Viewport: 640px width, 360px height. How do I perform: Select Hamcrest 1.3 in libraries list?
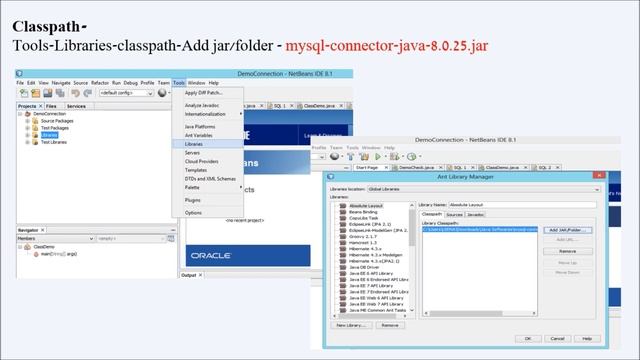[362, 243]
